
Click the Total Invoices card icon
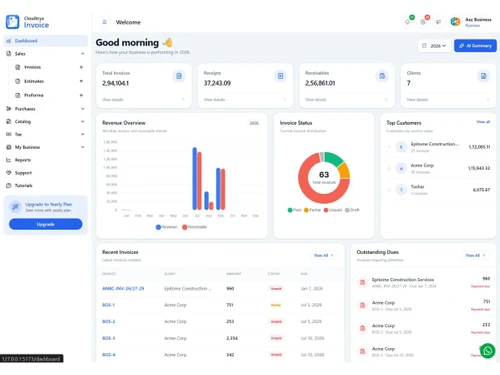pos(179,76)
